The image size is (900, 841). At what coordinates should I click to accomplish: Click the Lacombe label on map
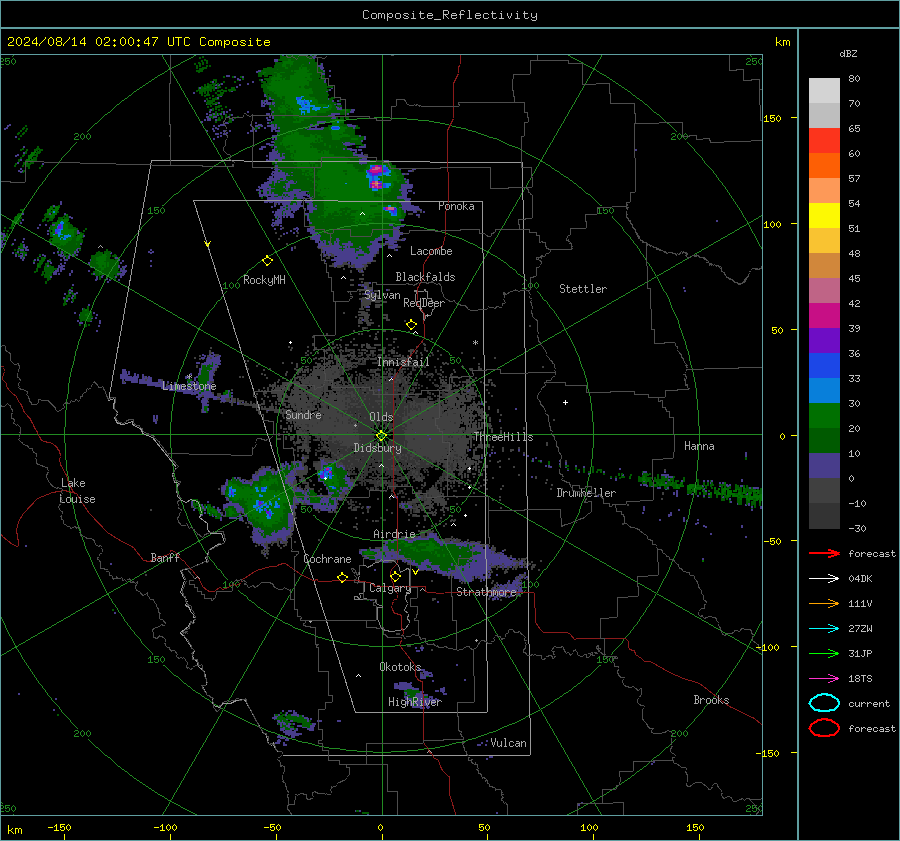click(431, 251)
